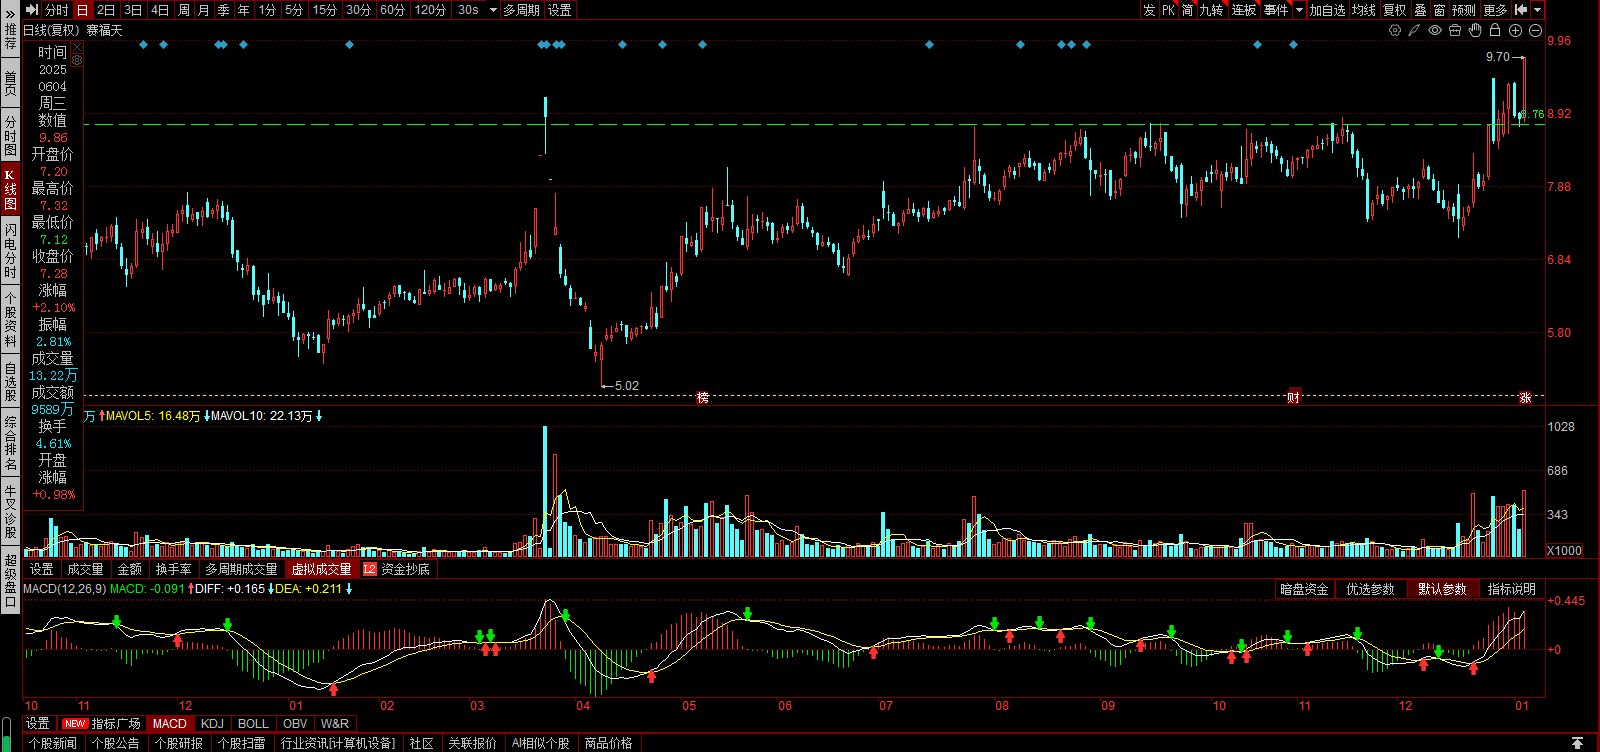1600x752 pixels.
Task: Click the L2 资金抄底 icon
Action: tap(370, 569)
